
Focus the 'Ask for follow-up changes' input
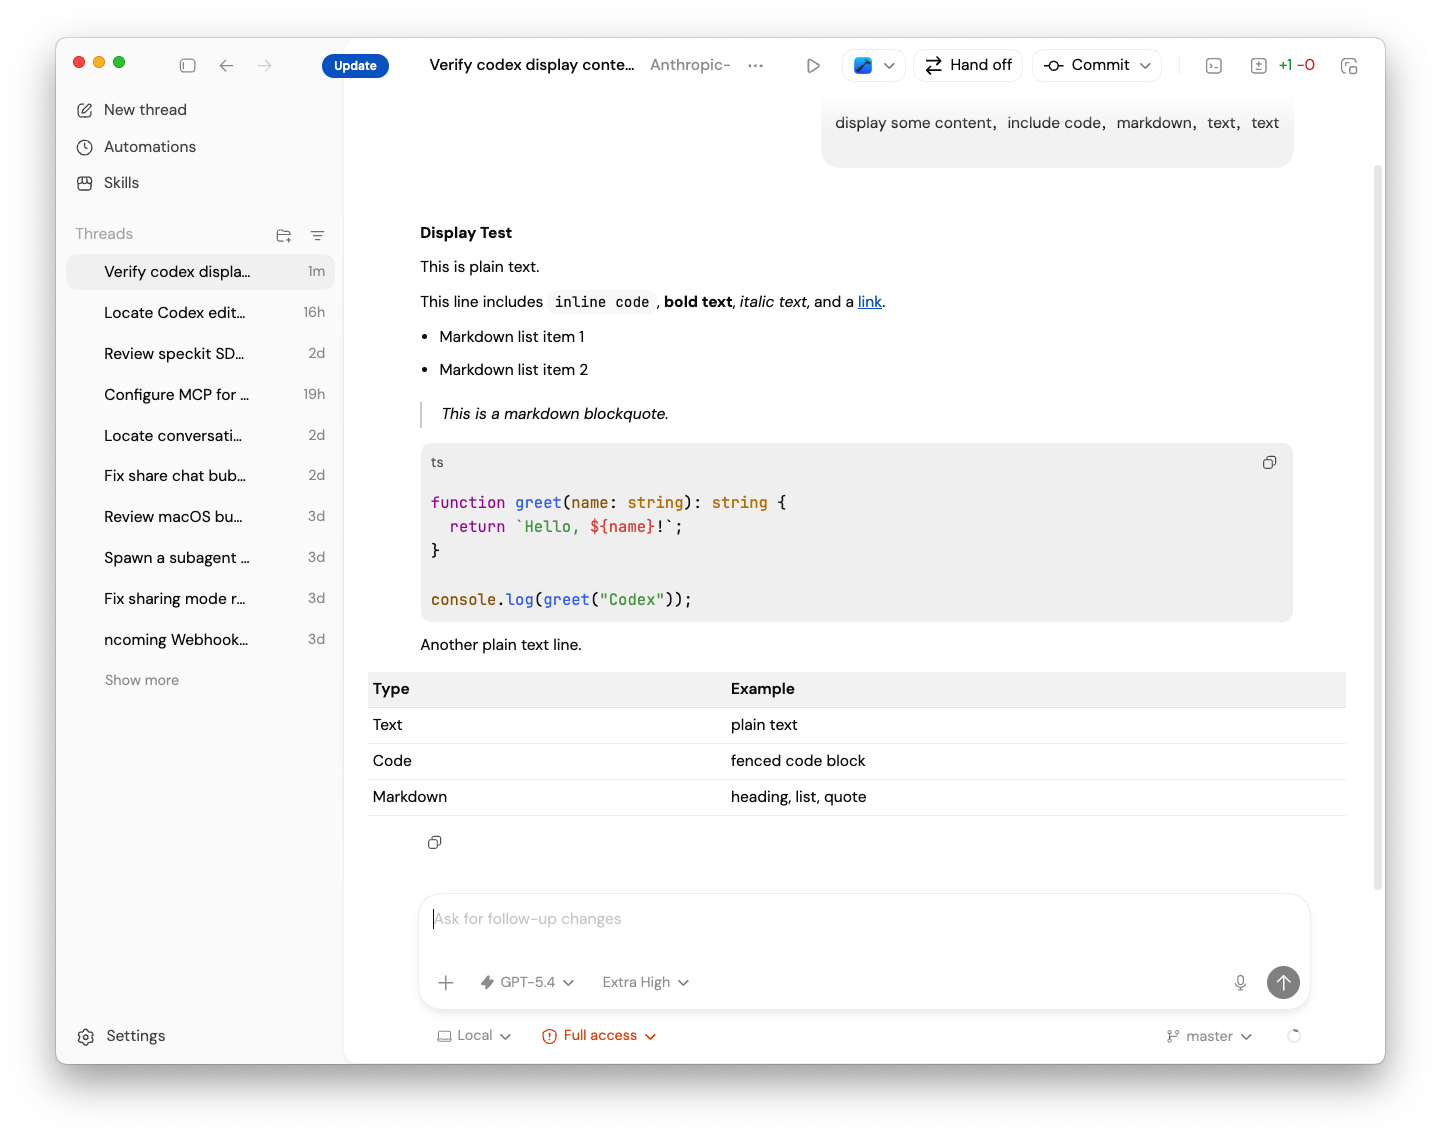pos(864,919)
